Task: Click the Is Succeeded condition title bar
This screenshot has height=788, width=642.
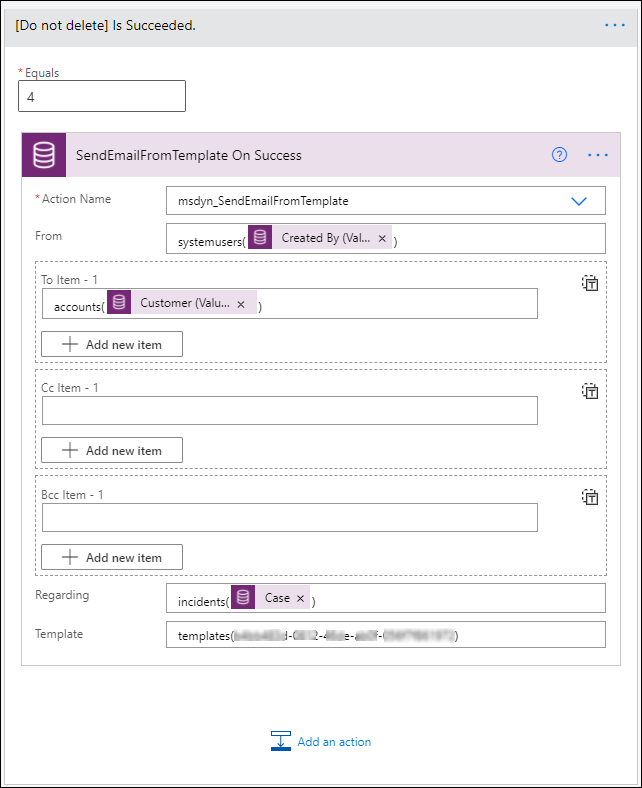Action: pyautogui.click(x=321, y=25)
